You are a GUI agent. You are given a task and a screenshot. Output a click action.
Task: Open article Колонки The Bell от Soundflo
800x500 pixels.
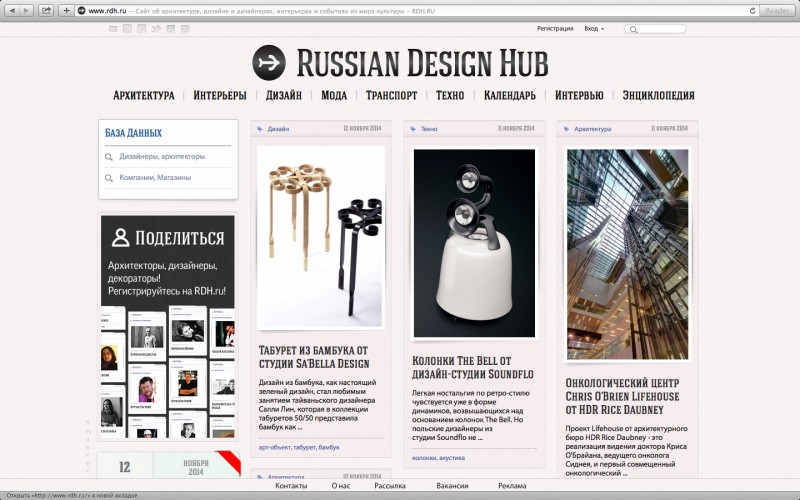point(472,367)
